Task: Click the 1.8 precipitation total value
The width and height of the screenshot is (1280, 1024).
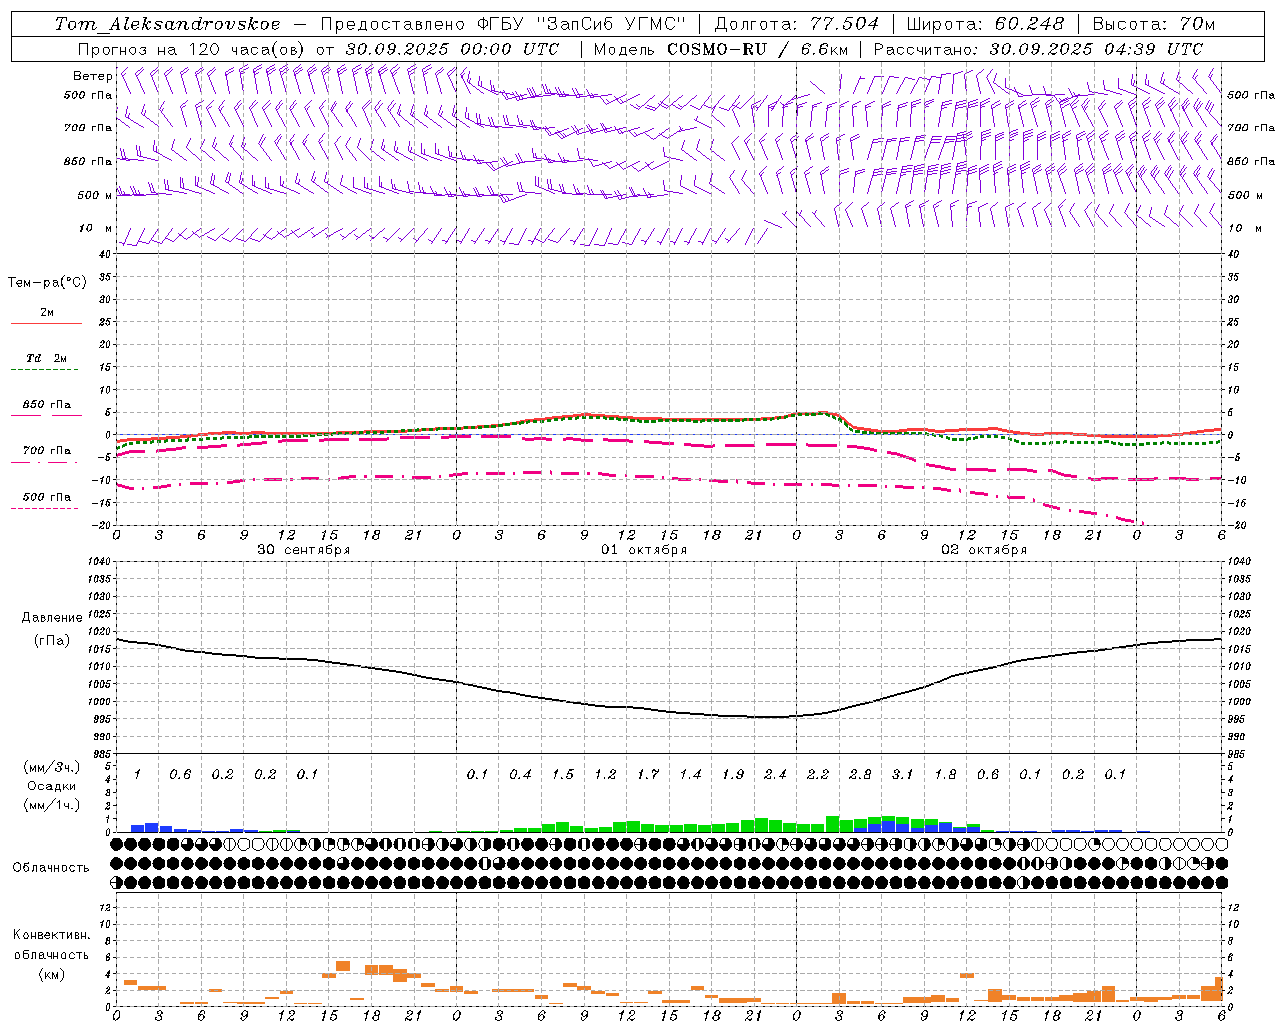Action: pyautogui.click(x=945, y=774)
